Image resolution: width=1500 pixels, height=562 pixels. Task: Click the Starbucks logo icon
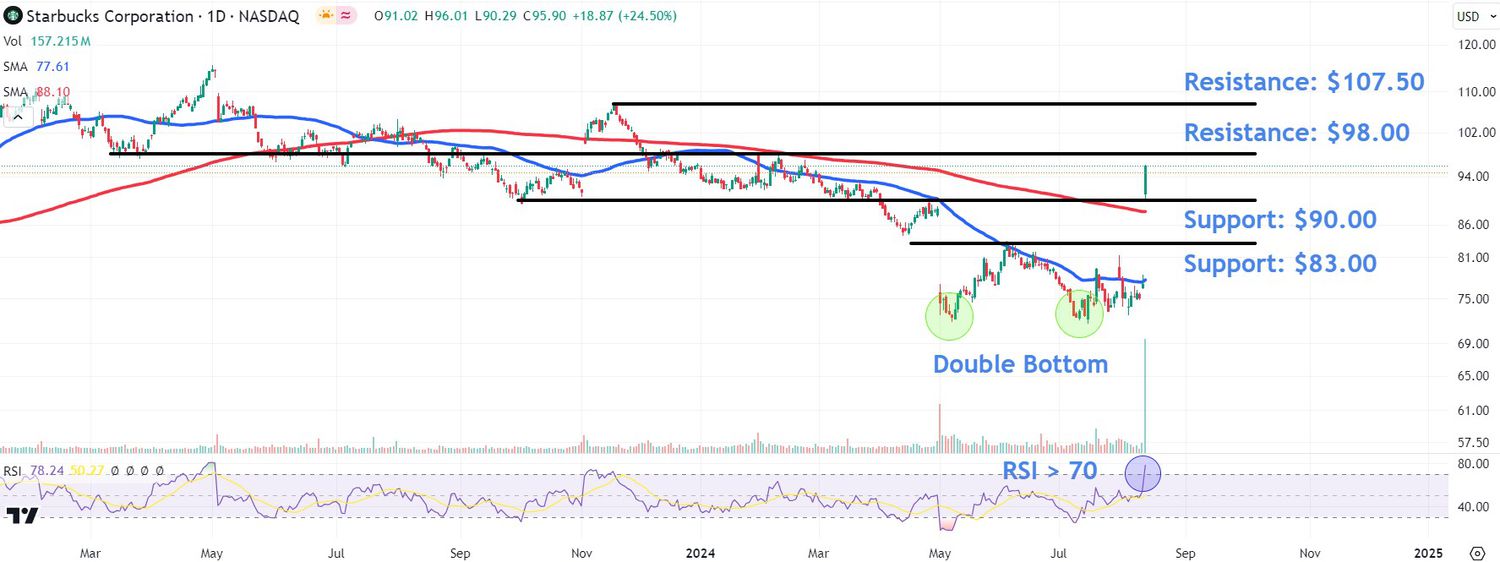point(12,16)
